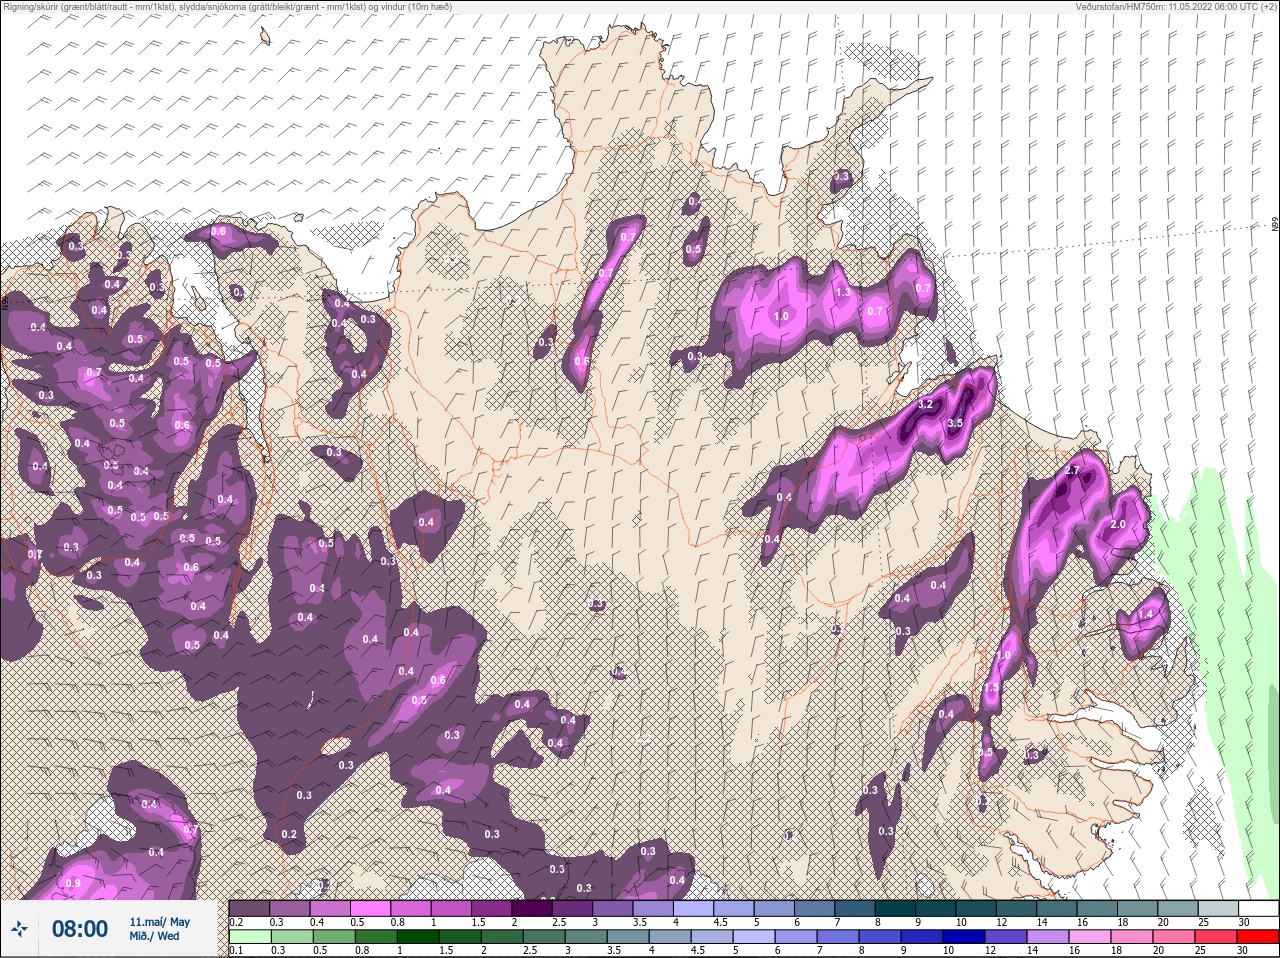1280x958 pixels.
Task: Click the Rigning/skúrir map title text
Action: (x=228, y=7)
